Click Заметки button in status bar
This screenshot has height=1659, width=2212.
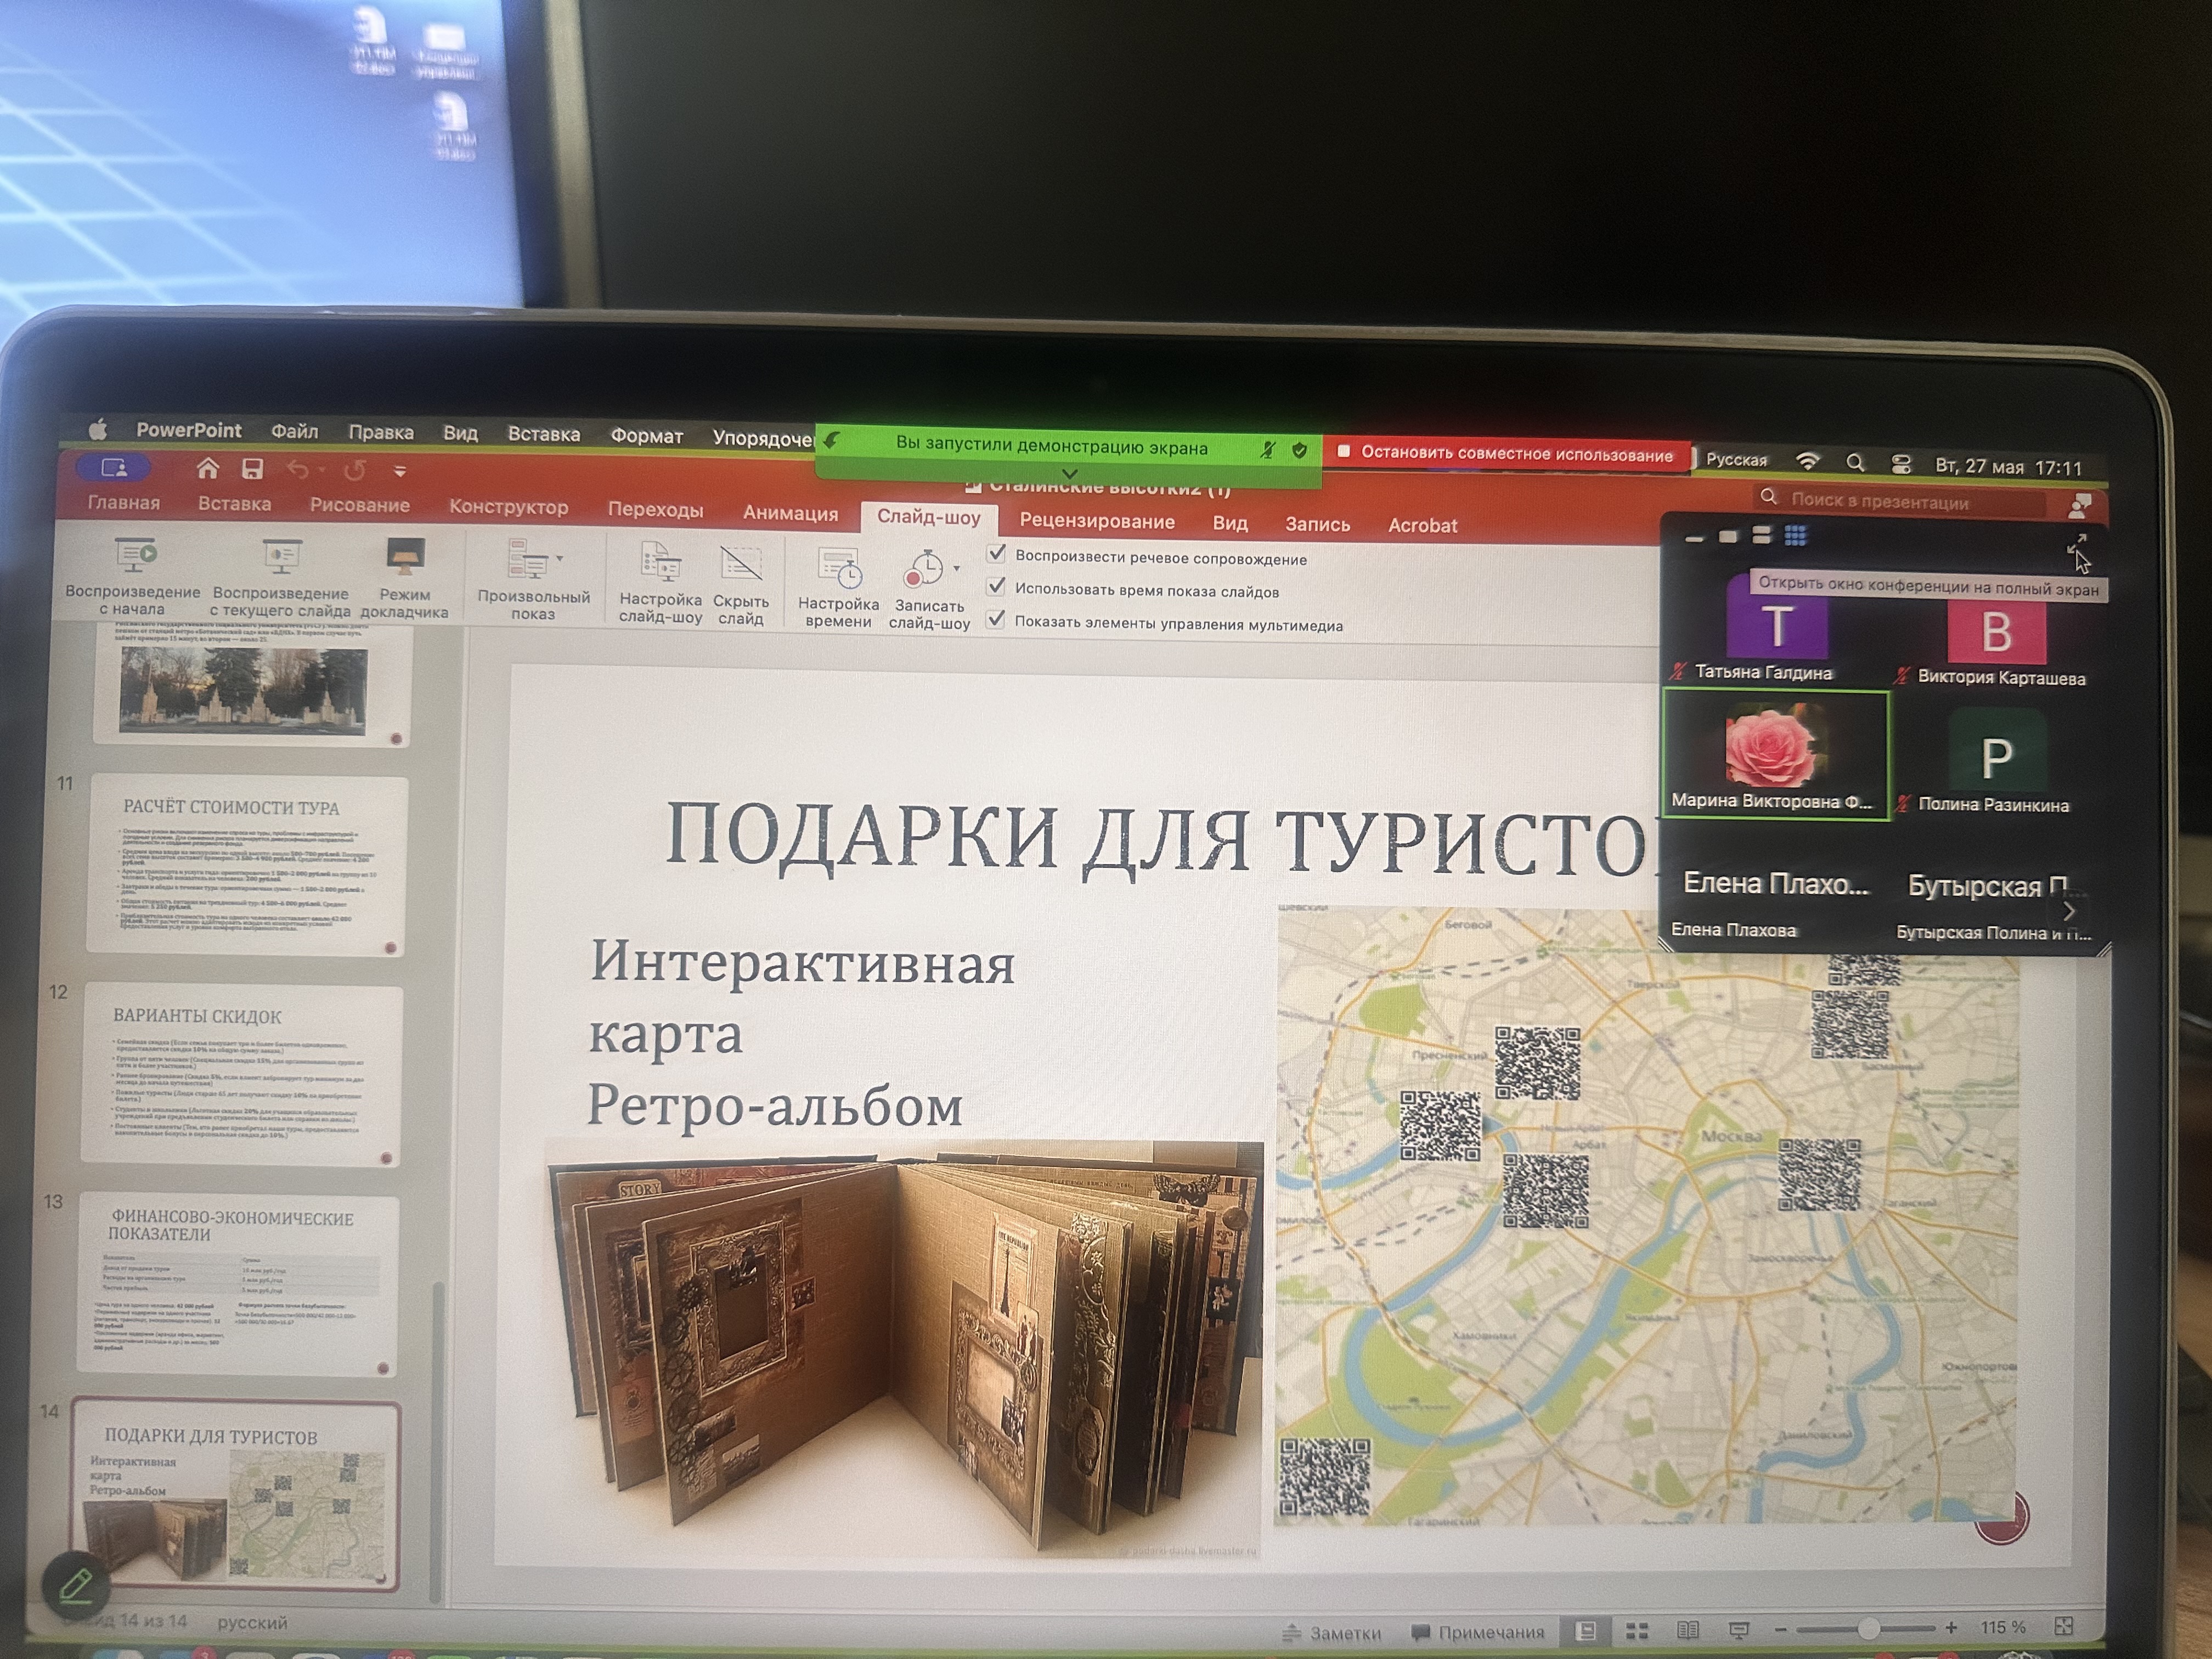pos(1331,1632)
